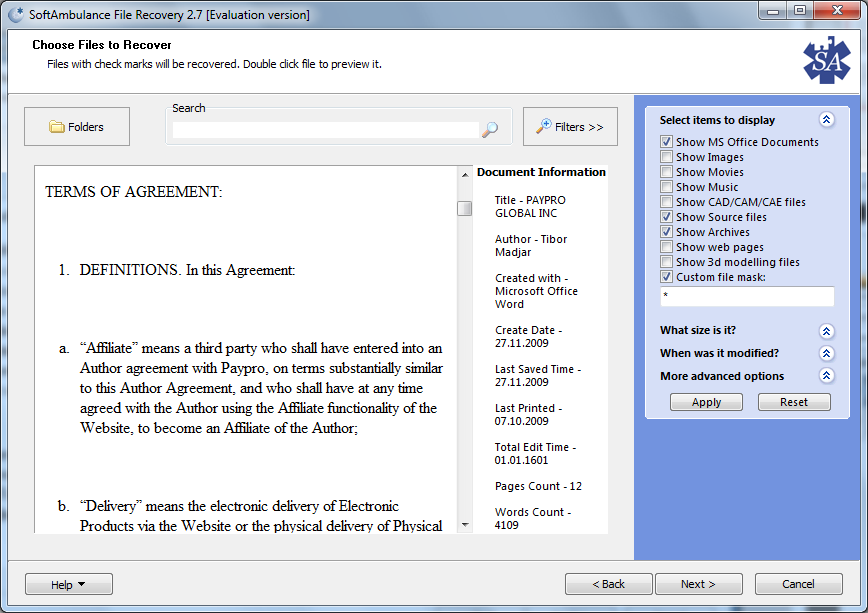Screen dimensions: 868x613
Task: Enable Show Movies checkbox
Action: click(x=666, y=172)
